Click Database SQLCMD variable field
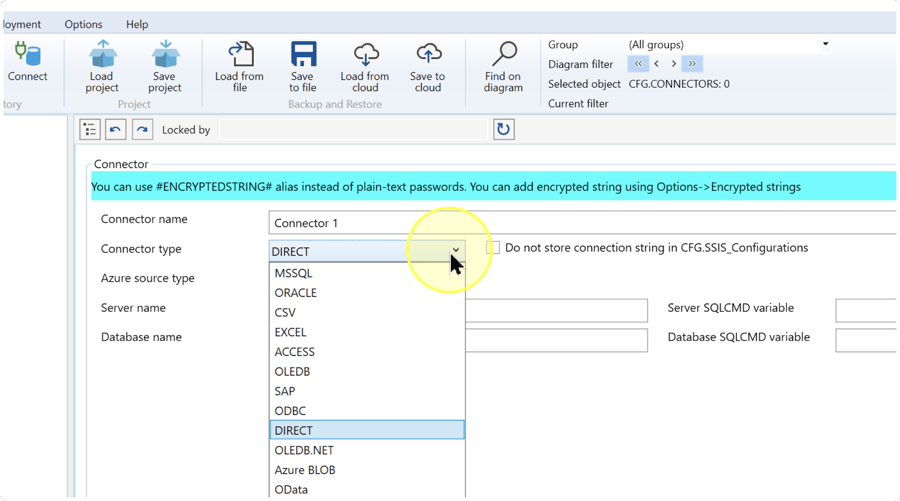 (866, 340)
